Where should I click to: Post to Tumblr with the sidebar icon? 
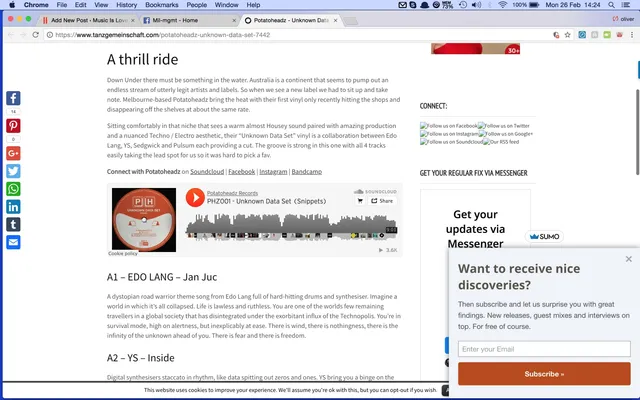click(x=13, y=224)
